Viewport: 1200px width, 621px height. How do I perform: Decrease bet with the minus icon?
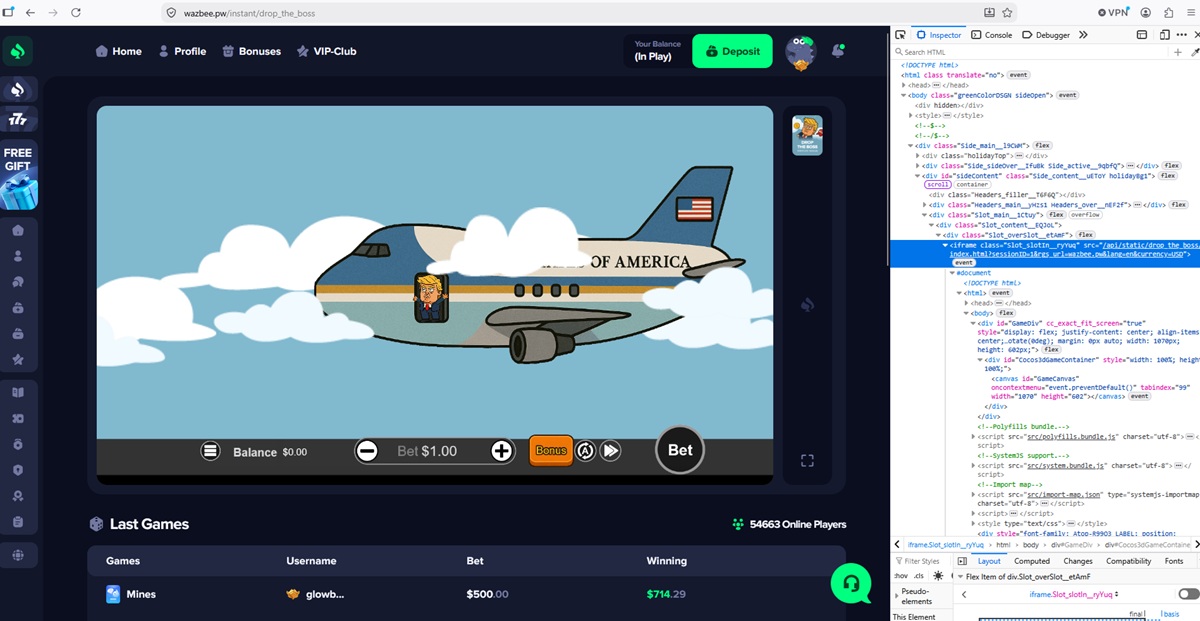click(x=367, y=451)
